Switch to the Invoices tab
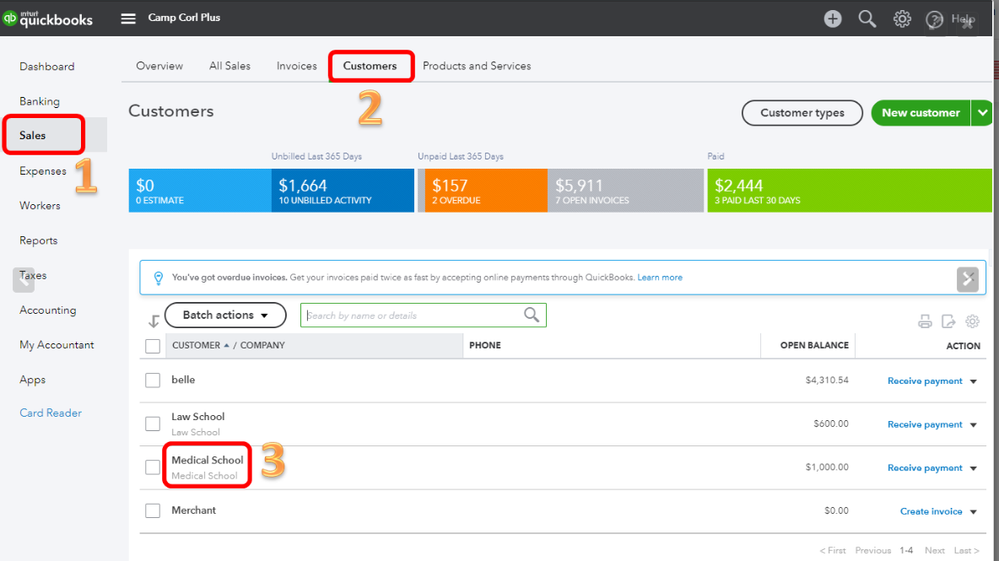 [296, 66]
